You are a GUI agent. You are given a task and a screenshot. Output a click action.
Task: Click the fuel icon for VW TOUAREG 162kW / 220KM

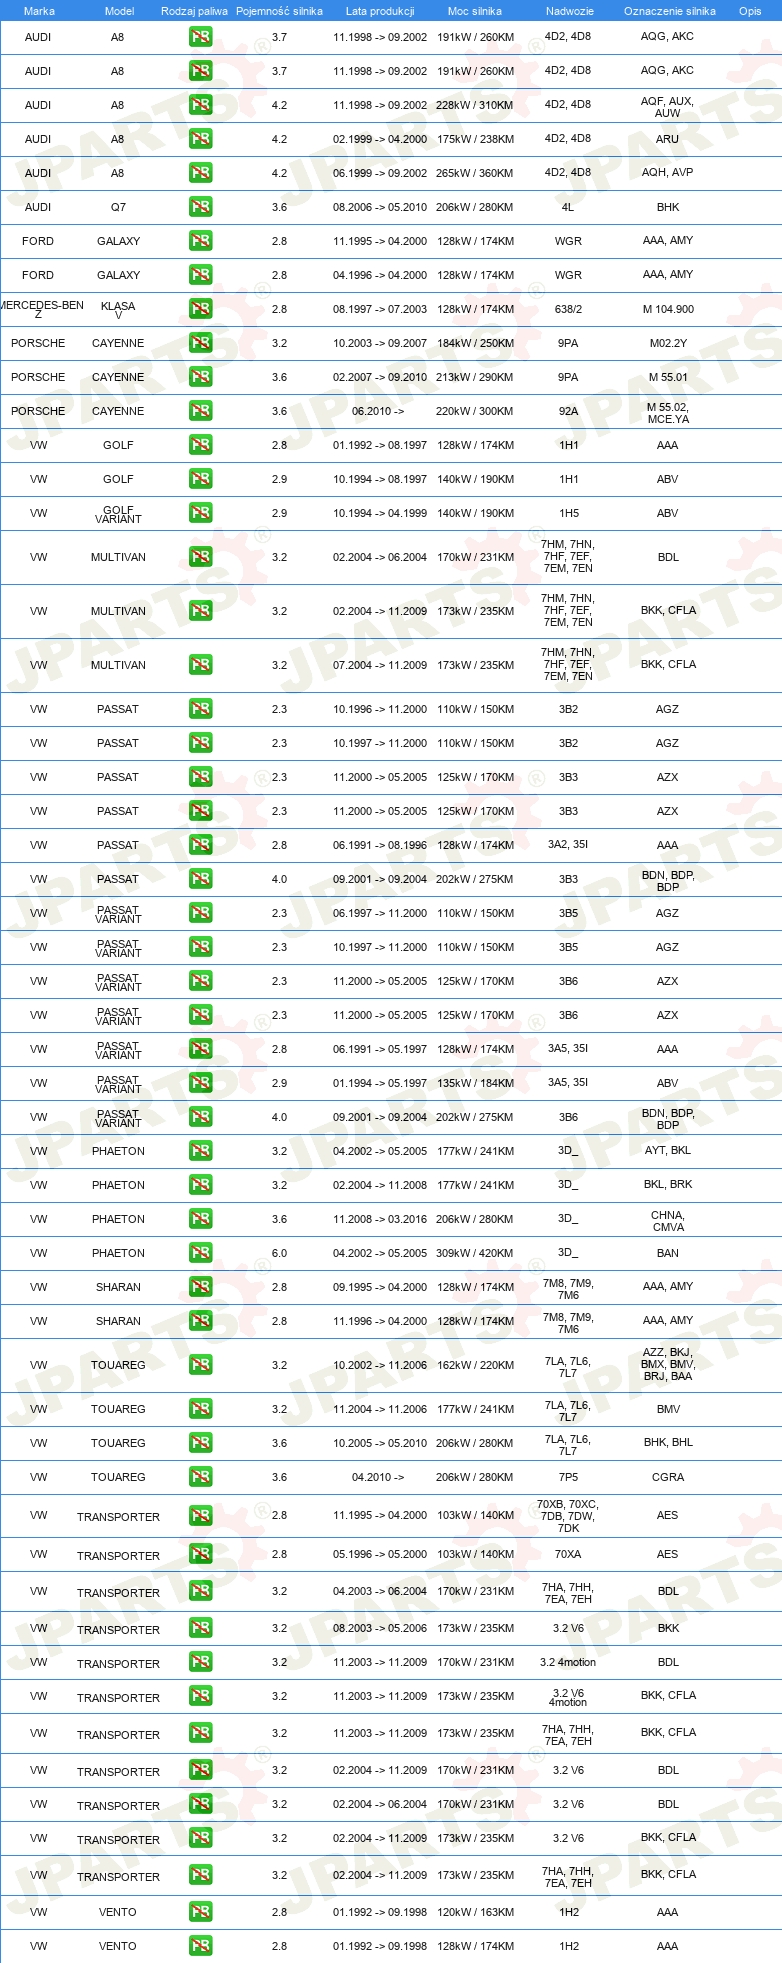pos(200,1365)
